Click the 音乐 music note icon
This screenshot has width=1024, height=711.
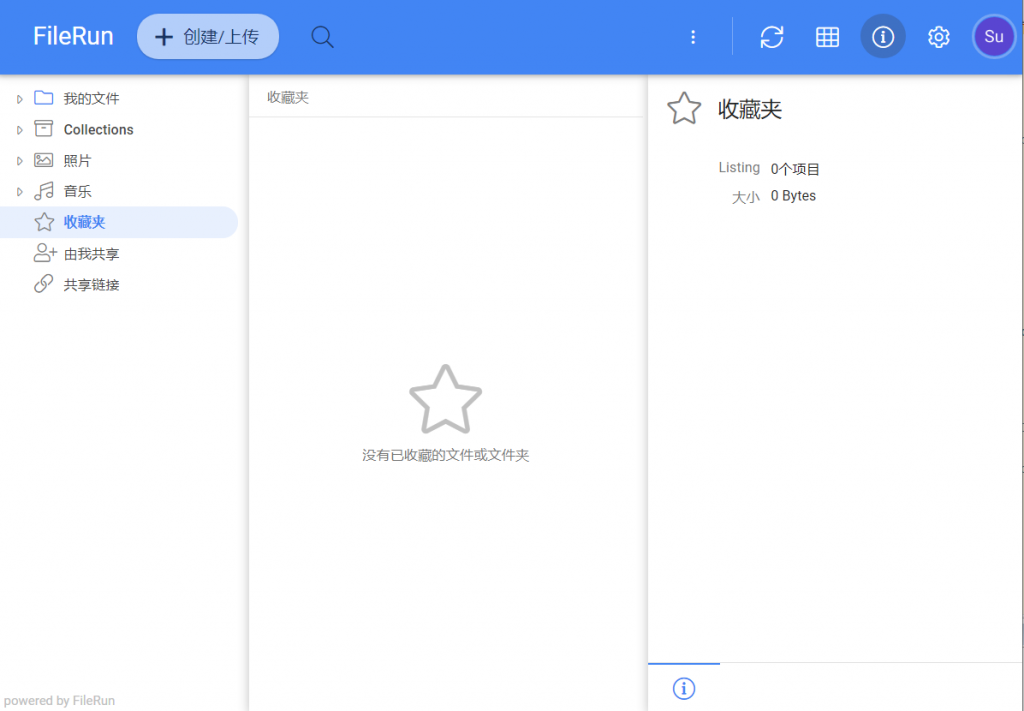(44, 191)
